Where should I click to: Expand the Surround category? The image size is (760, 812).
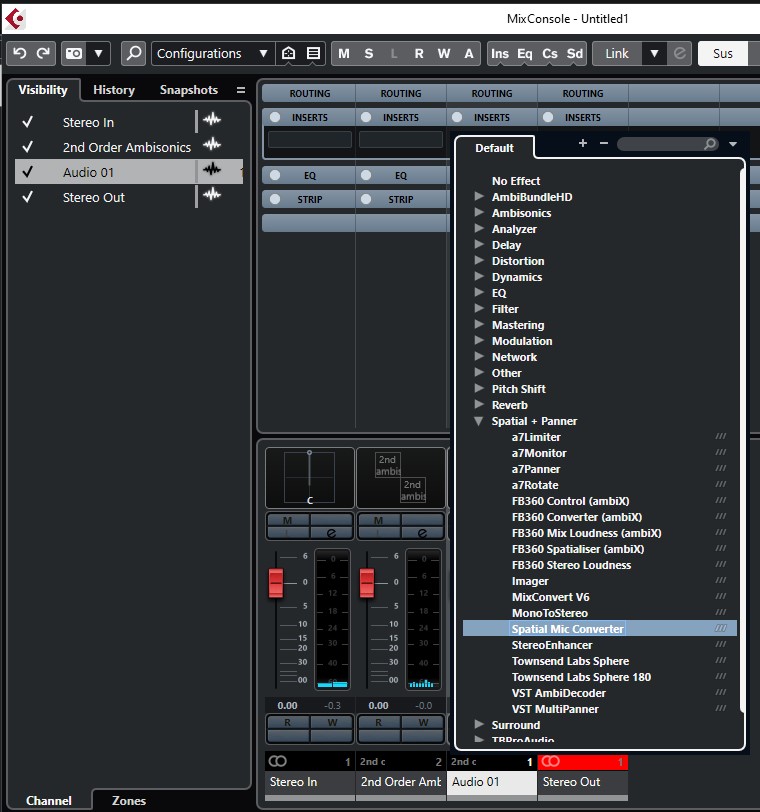tap(479, 725)
